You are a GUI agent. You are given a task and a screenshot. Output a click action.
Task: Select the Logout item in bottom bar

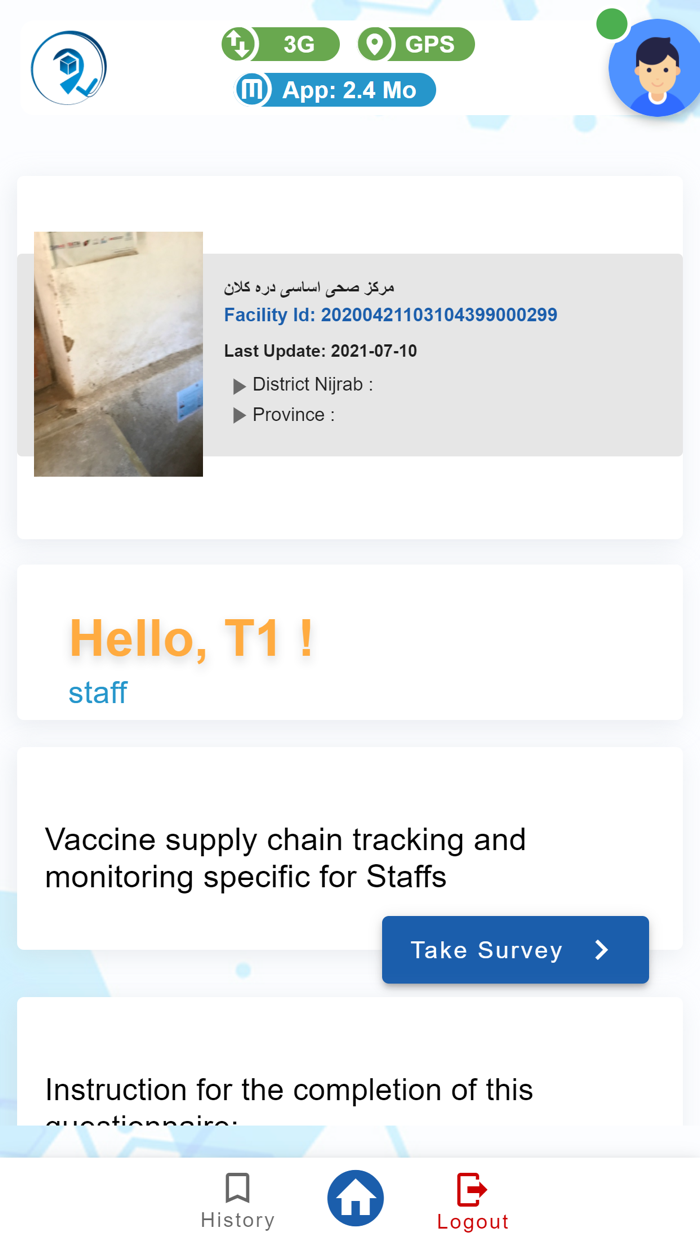pyautogui.click(x=473, y=1221)
